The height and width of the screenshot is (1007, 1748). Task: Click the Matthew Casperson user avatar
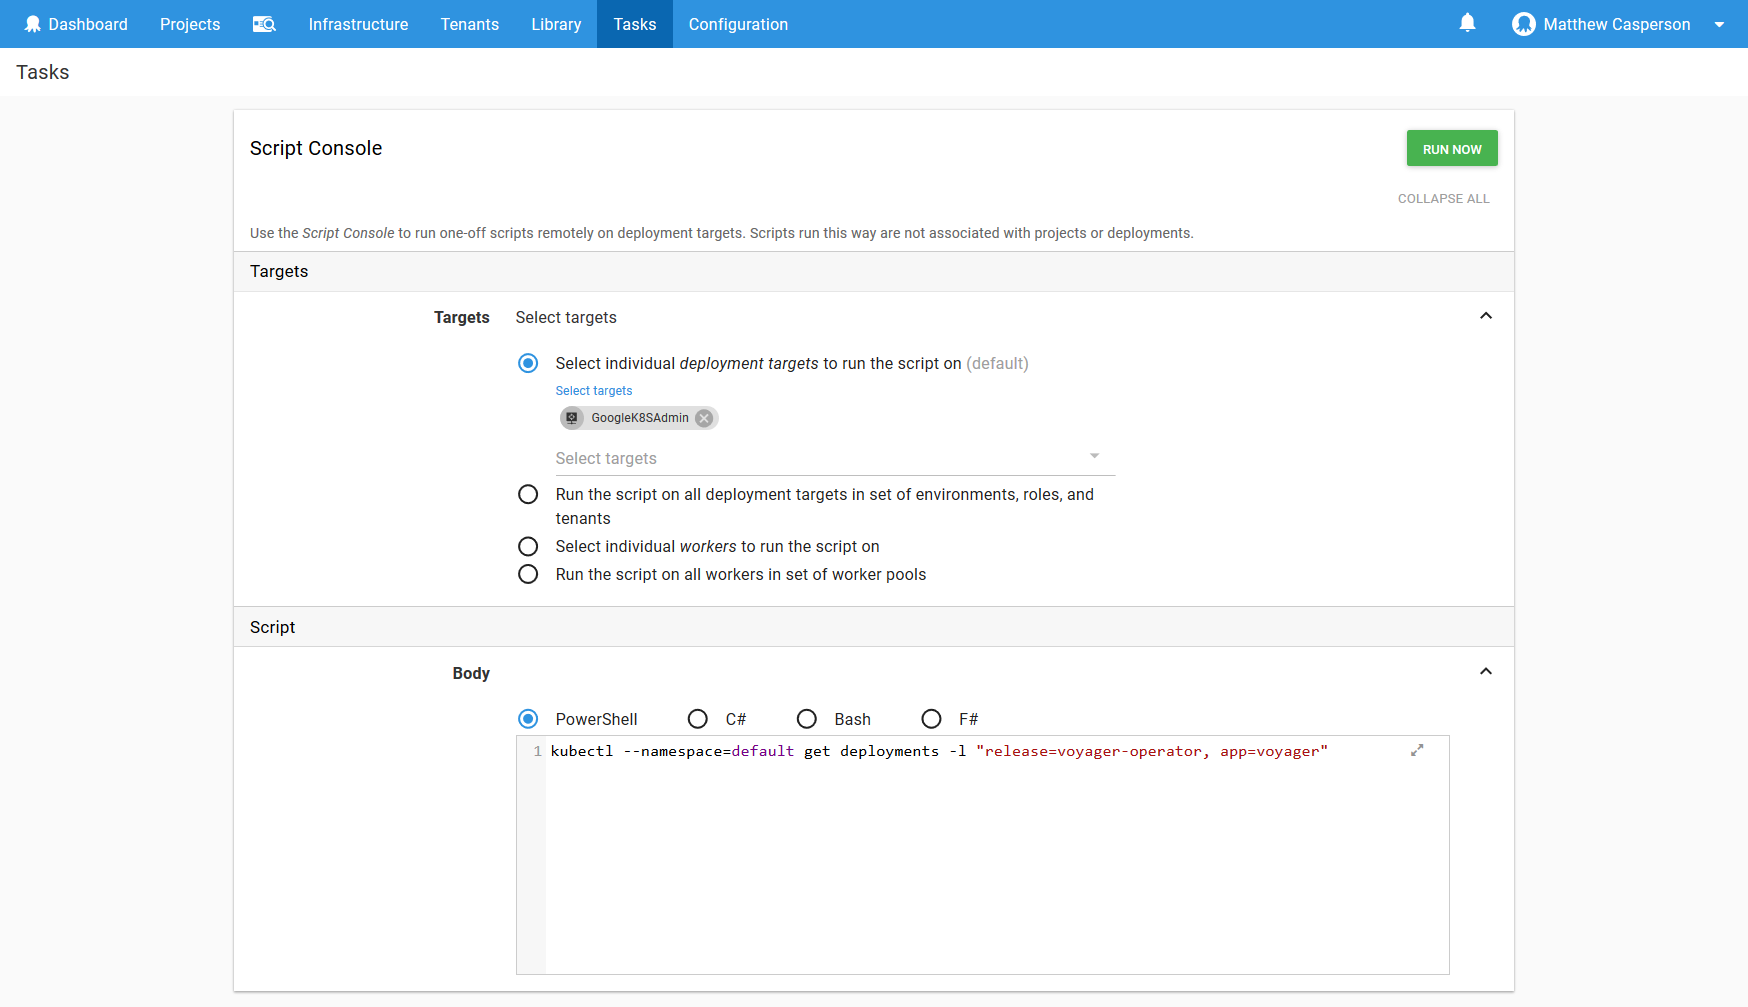pos(1523,24)
